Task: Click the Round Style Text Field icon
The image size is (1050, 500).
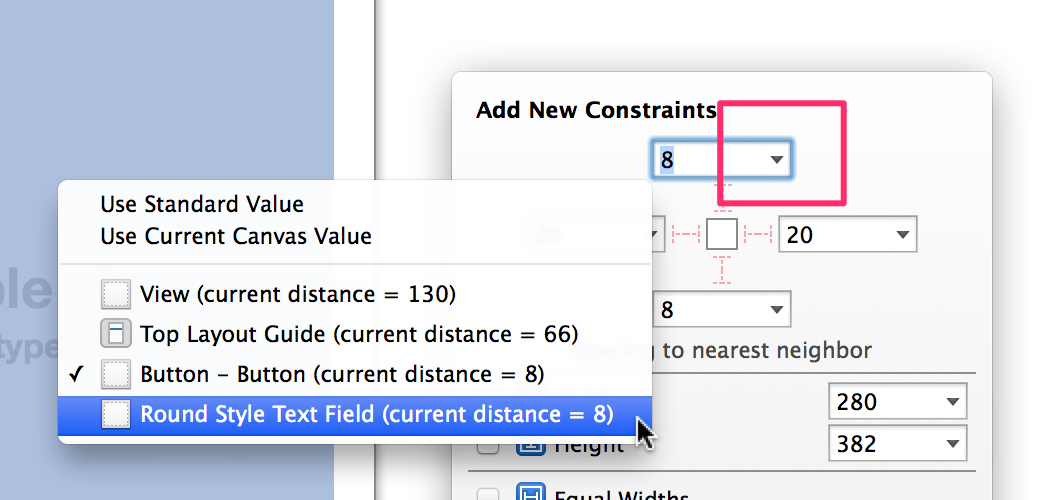Action: pos(116,414)
